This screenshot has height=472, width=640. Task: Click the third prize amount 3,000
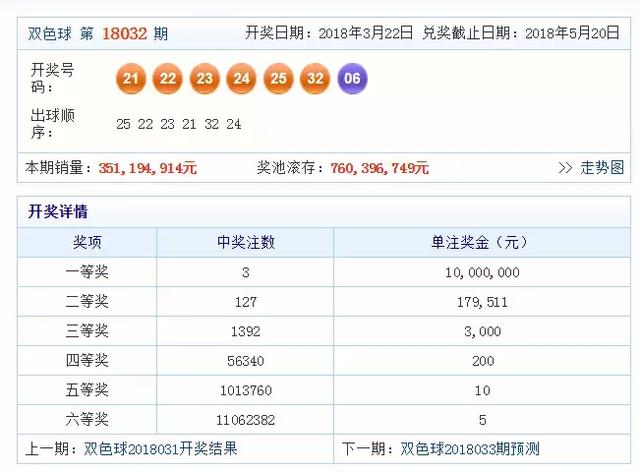[x=482, y=332]
